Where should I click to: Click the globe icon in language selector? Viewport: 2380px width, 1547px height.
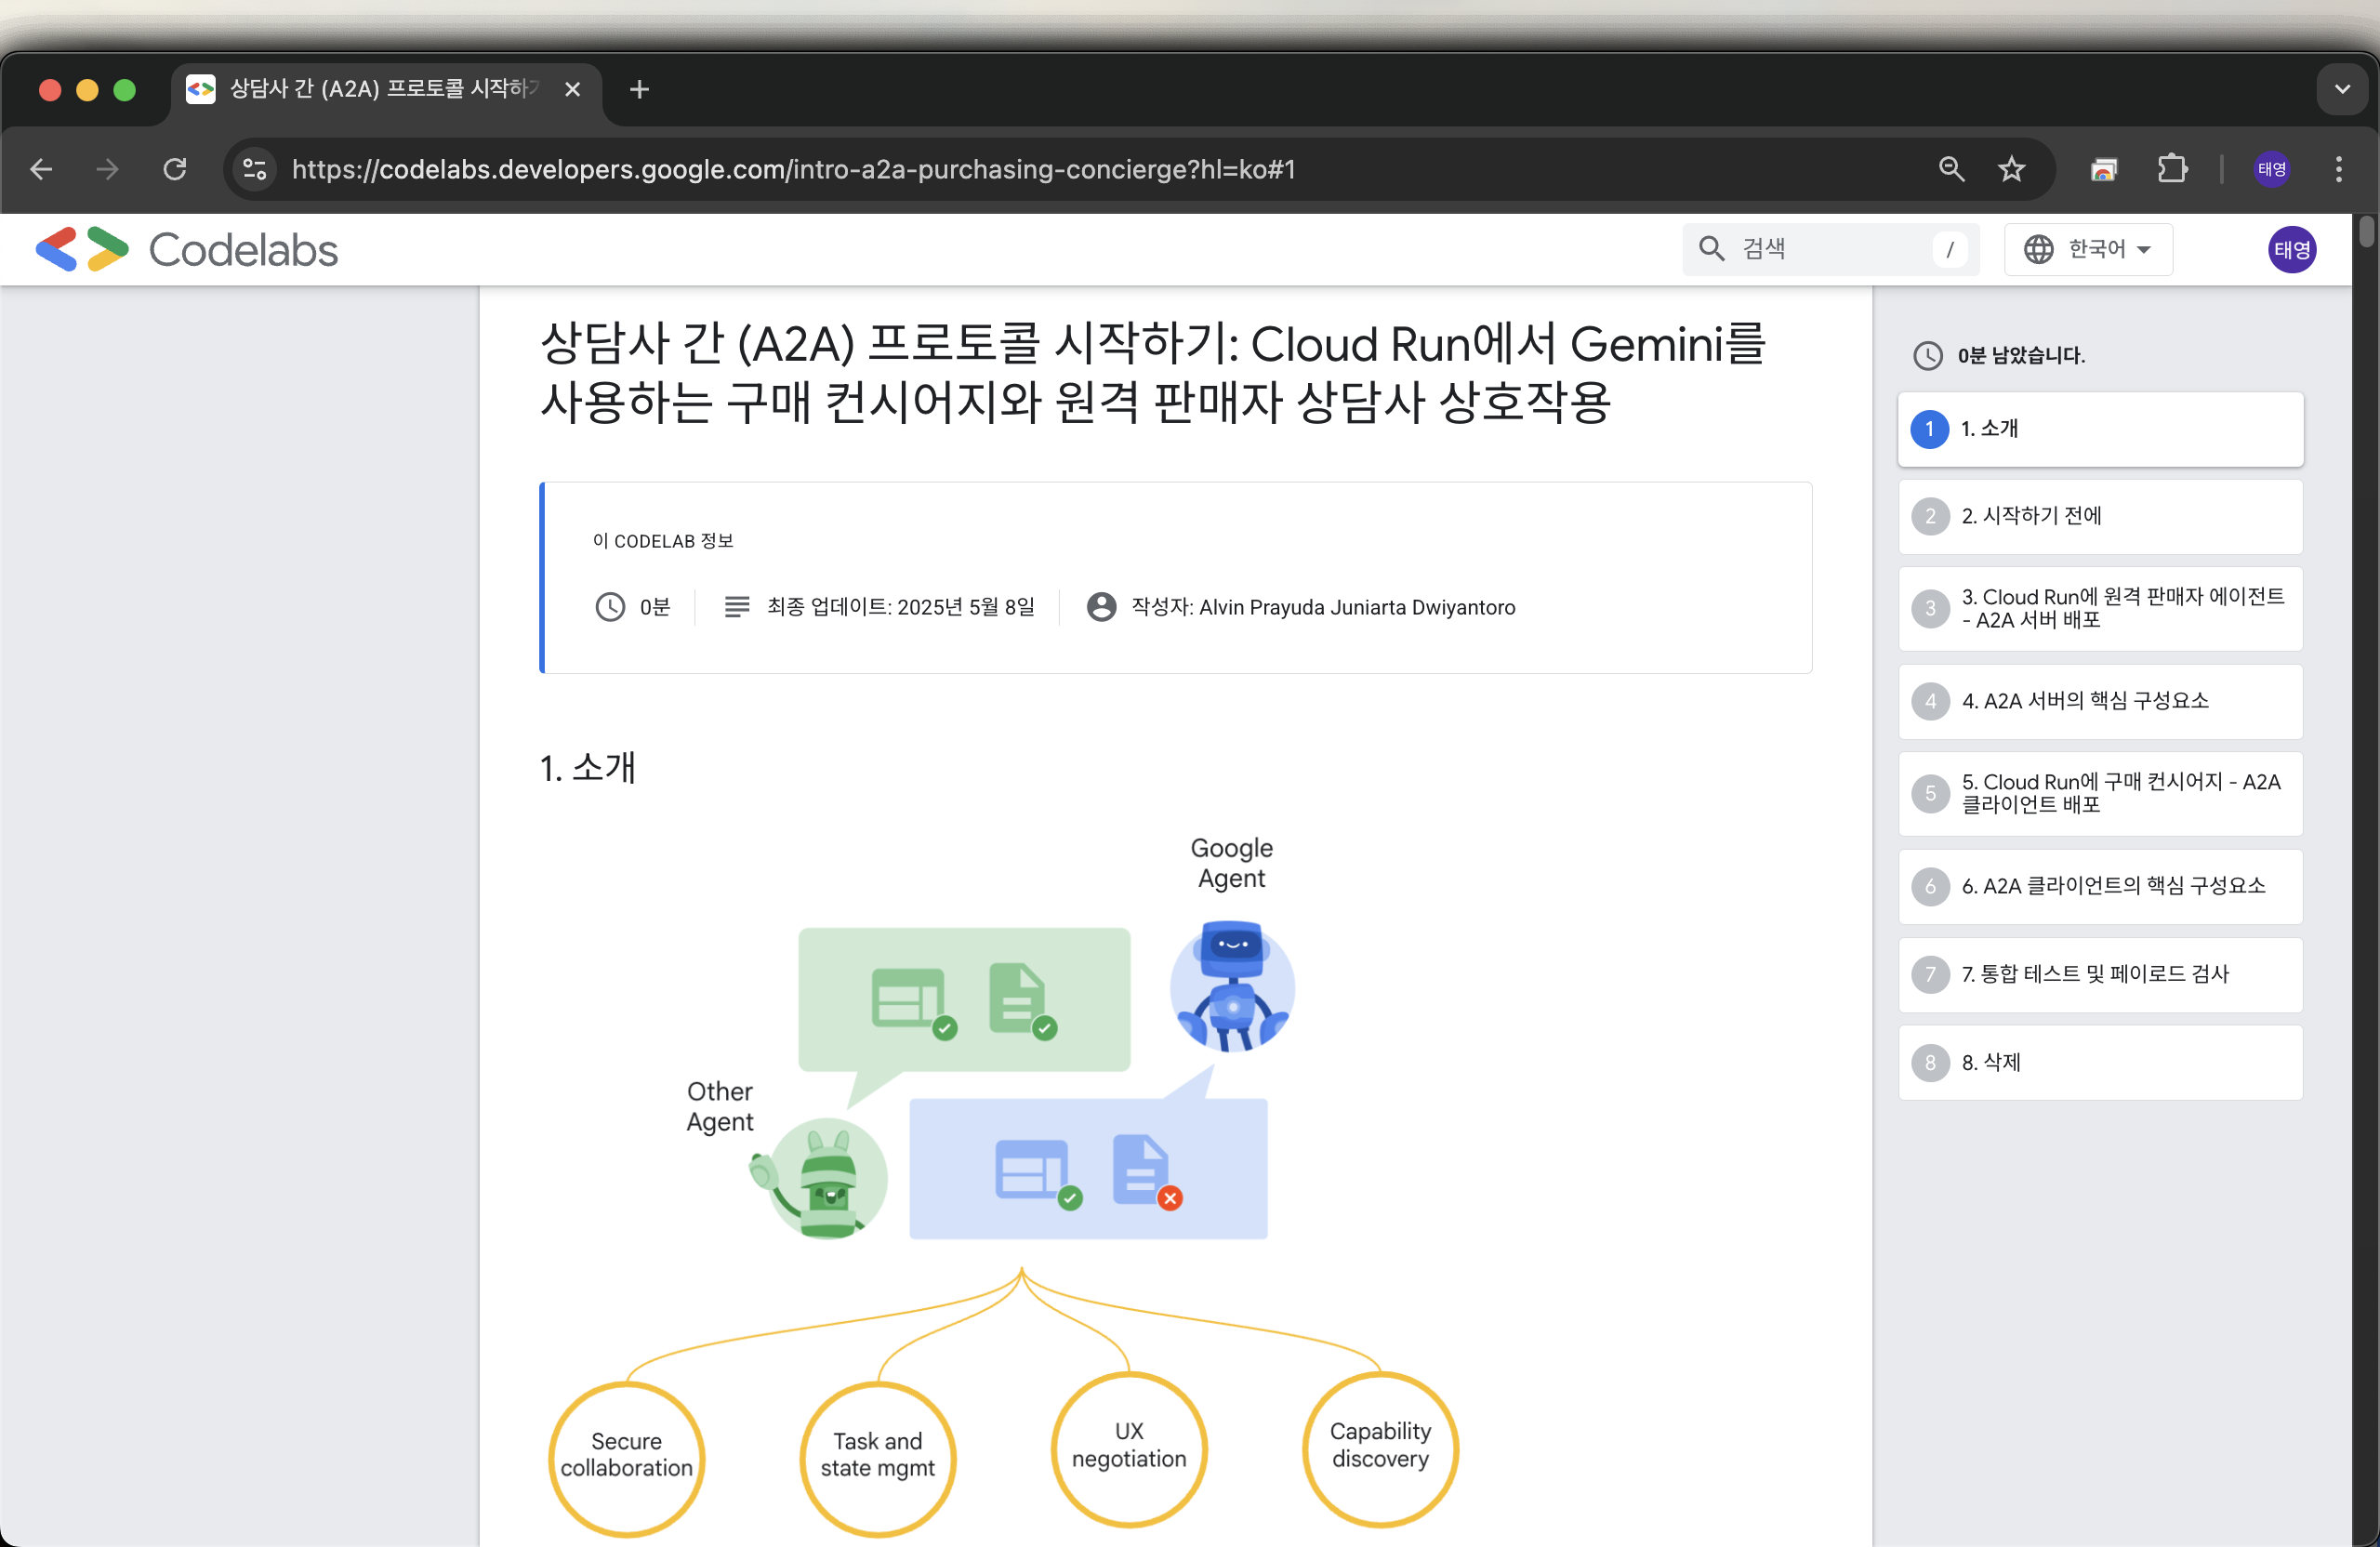[2038, 249]
